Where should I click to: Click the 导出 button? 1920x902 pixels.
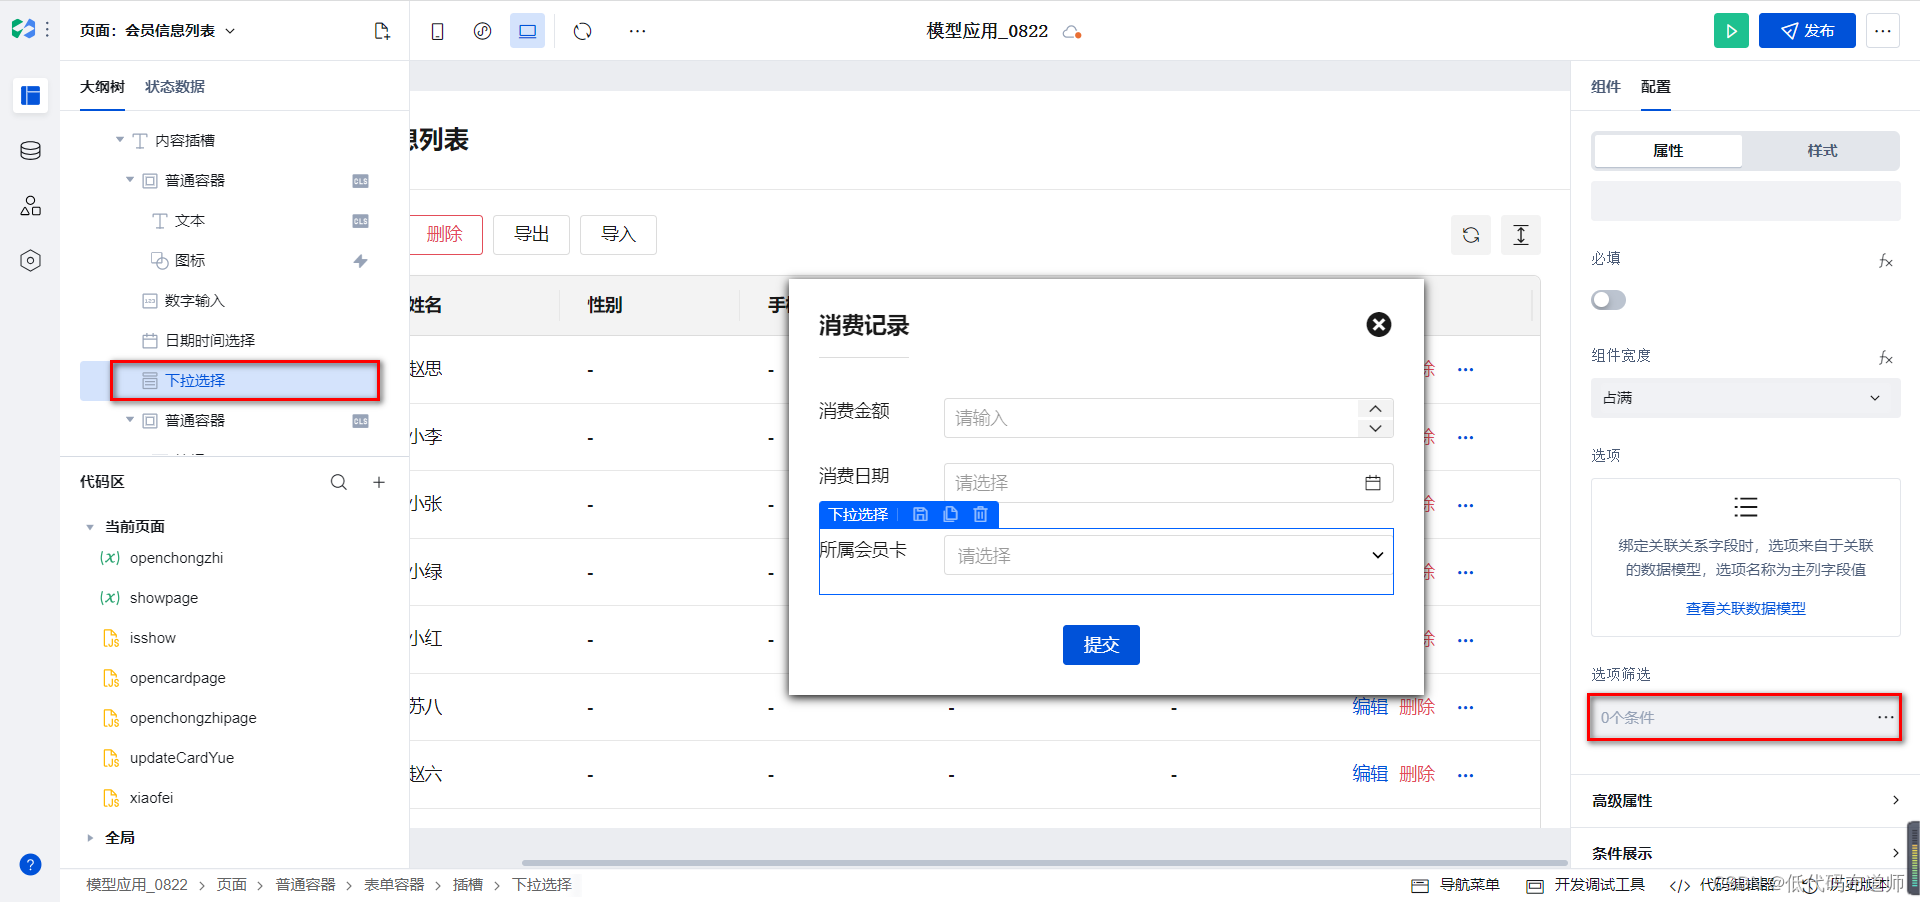point(531,235)
